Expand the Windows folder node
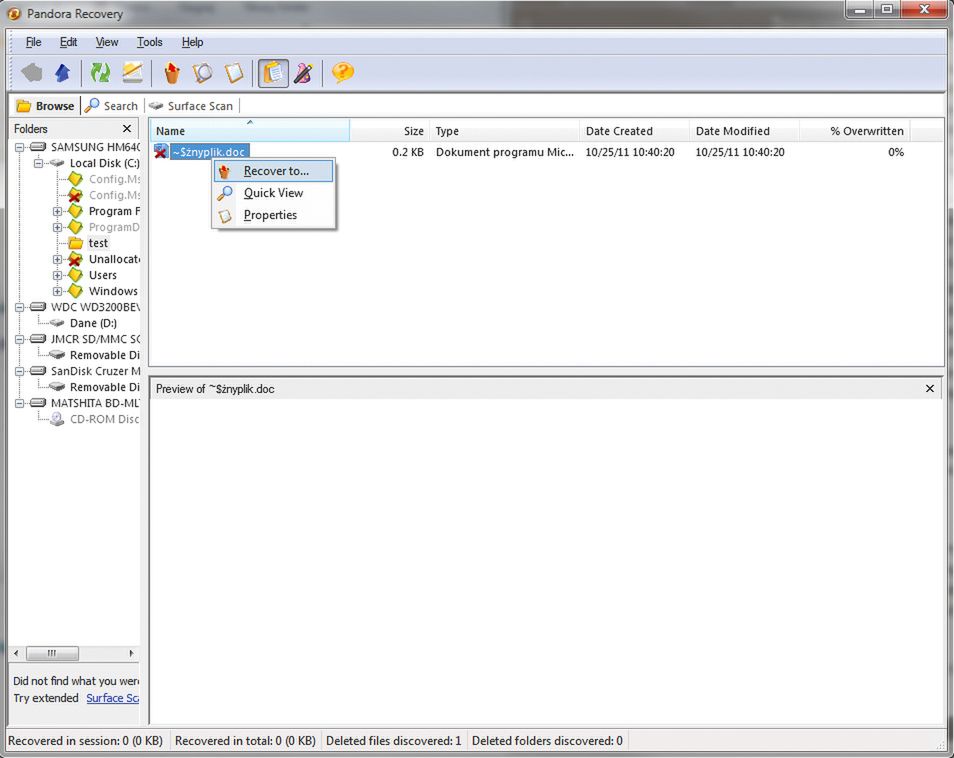This screenshot has width=954, height=758. click(x=57, y=291)
